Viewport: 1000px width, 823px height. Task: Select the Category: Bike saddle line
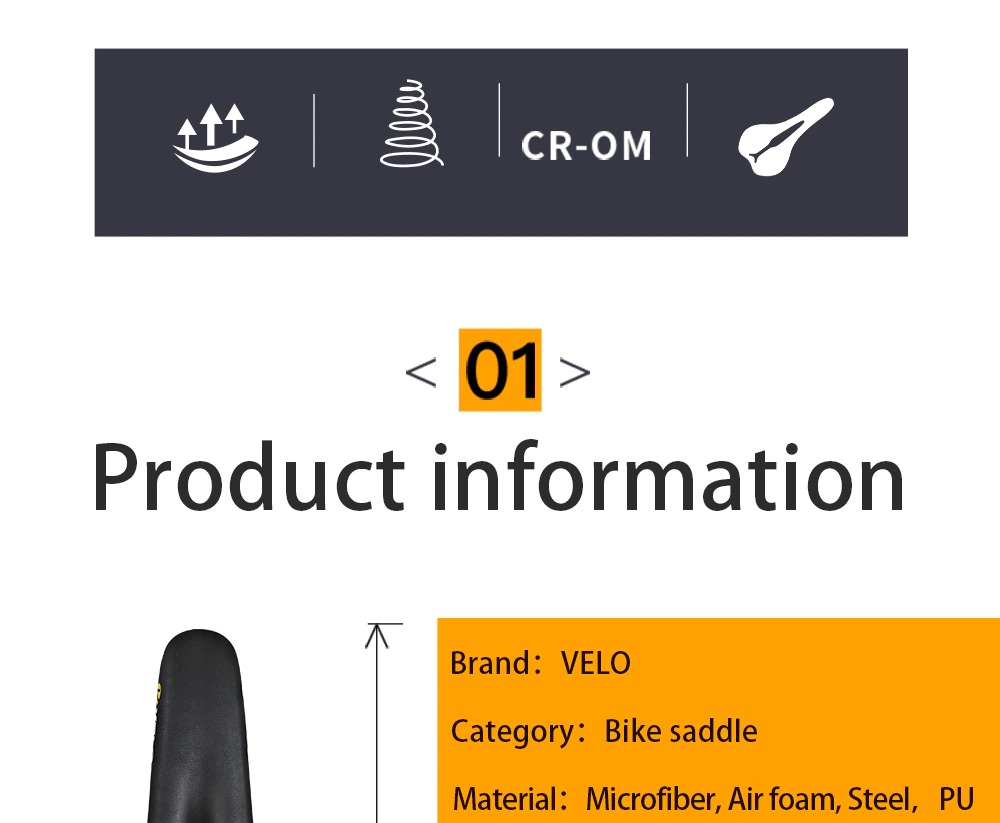[x=603, y=731]
